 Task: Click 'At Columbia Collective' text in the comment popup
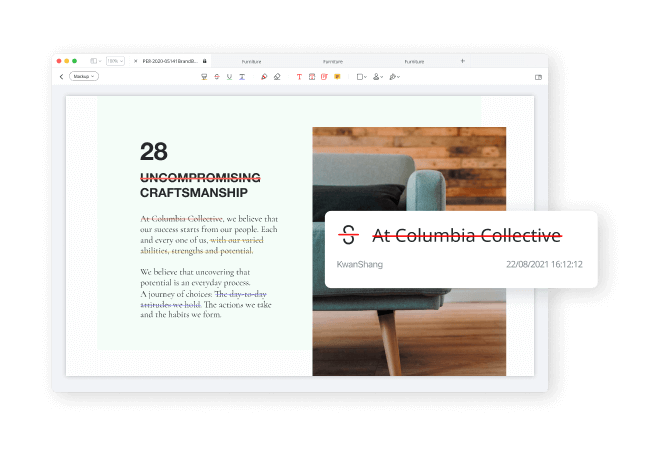[x=467, y=236]
